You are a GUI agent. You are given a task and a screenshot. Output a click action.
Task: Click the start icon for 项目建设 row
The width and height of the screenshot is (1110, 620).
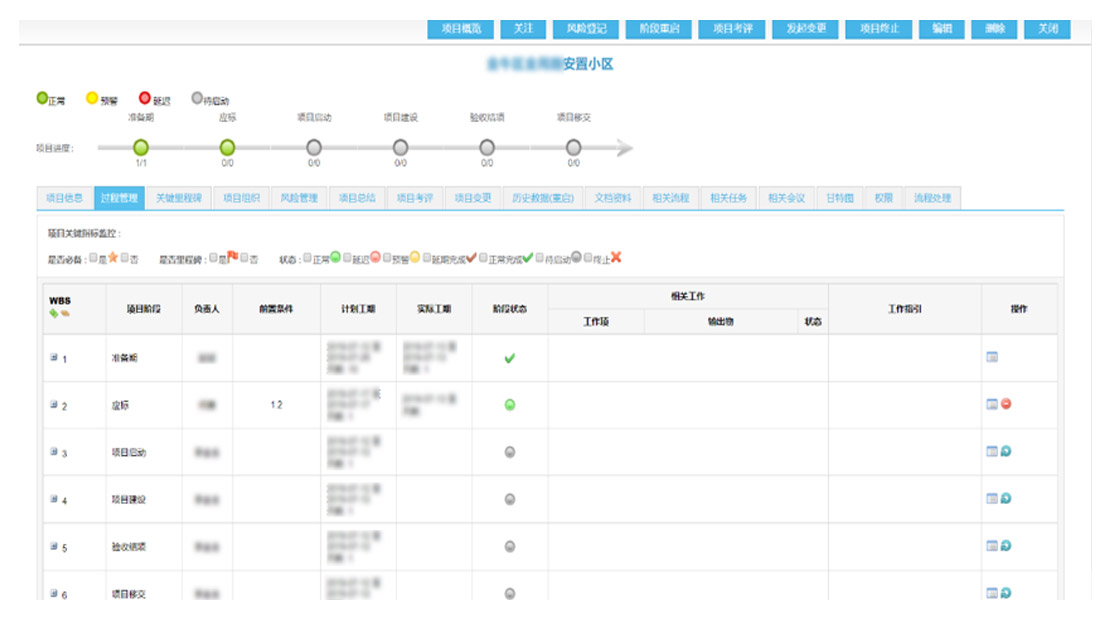tap(1006, 498)
